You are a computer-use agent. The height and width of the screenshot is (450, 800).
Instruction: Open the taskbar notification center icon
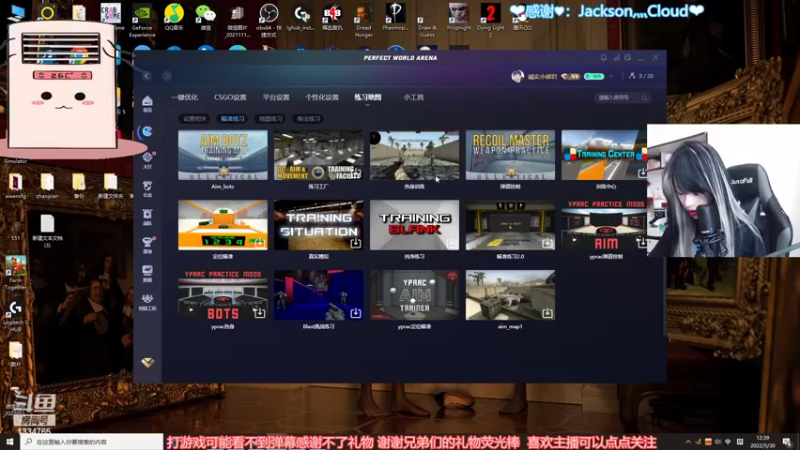(x=787, y=442)
